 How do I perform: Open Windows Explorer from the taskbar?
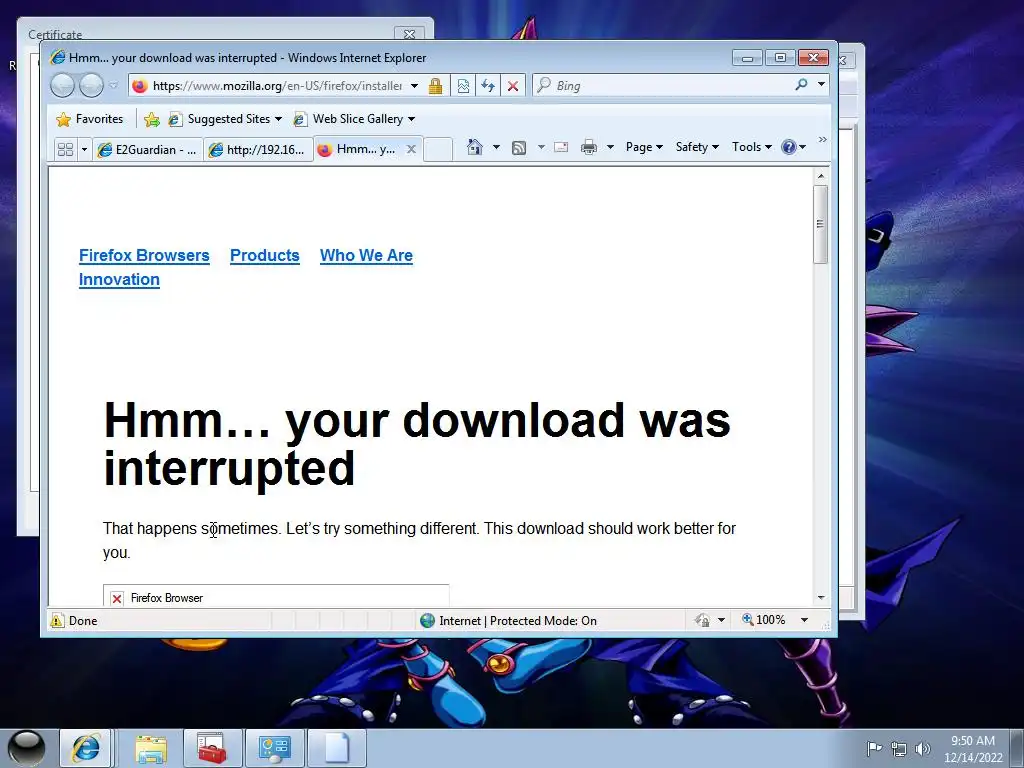point(151,748)
